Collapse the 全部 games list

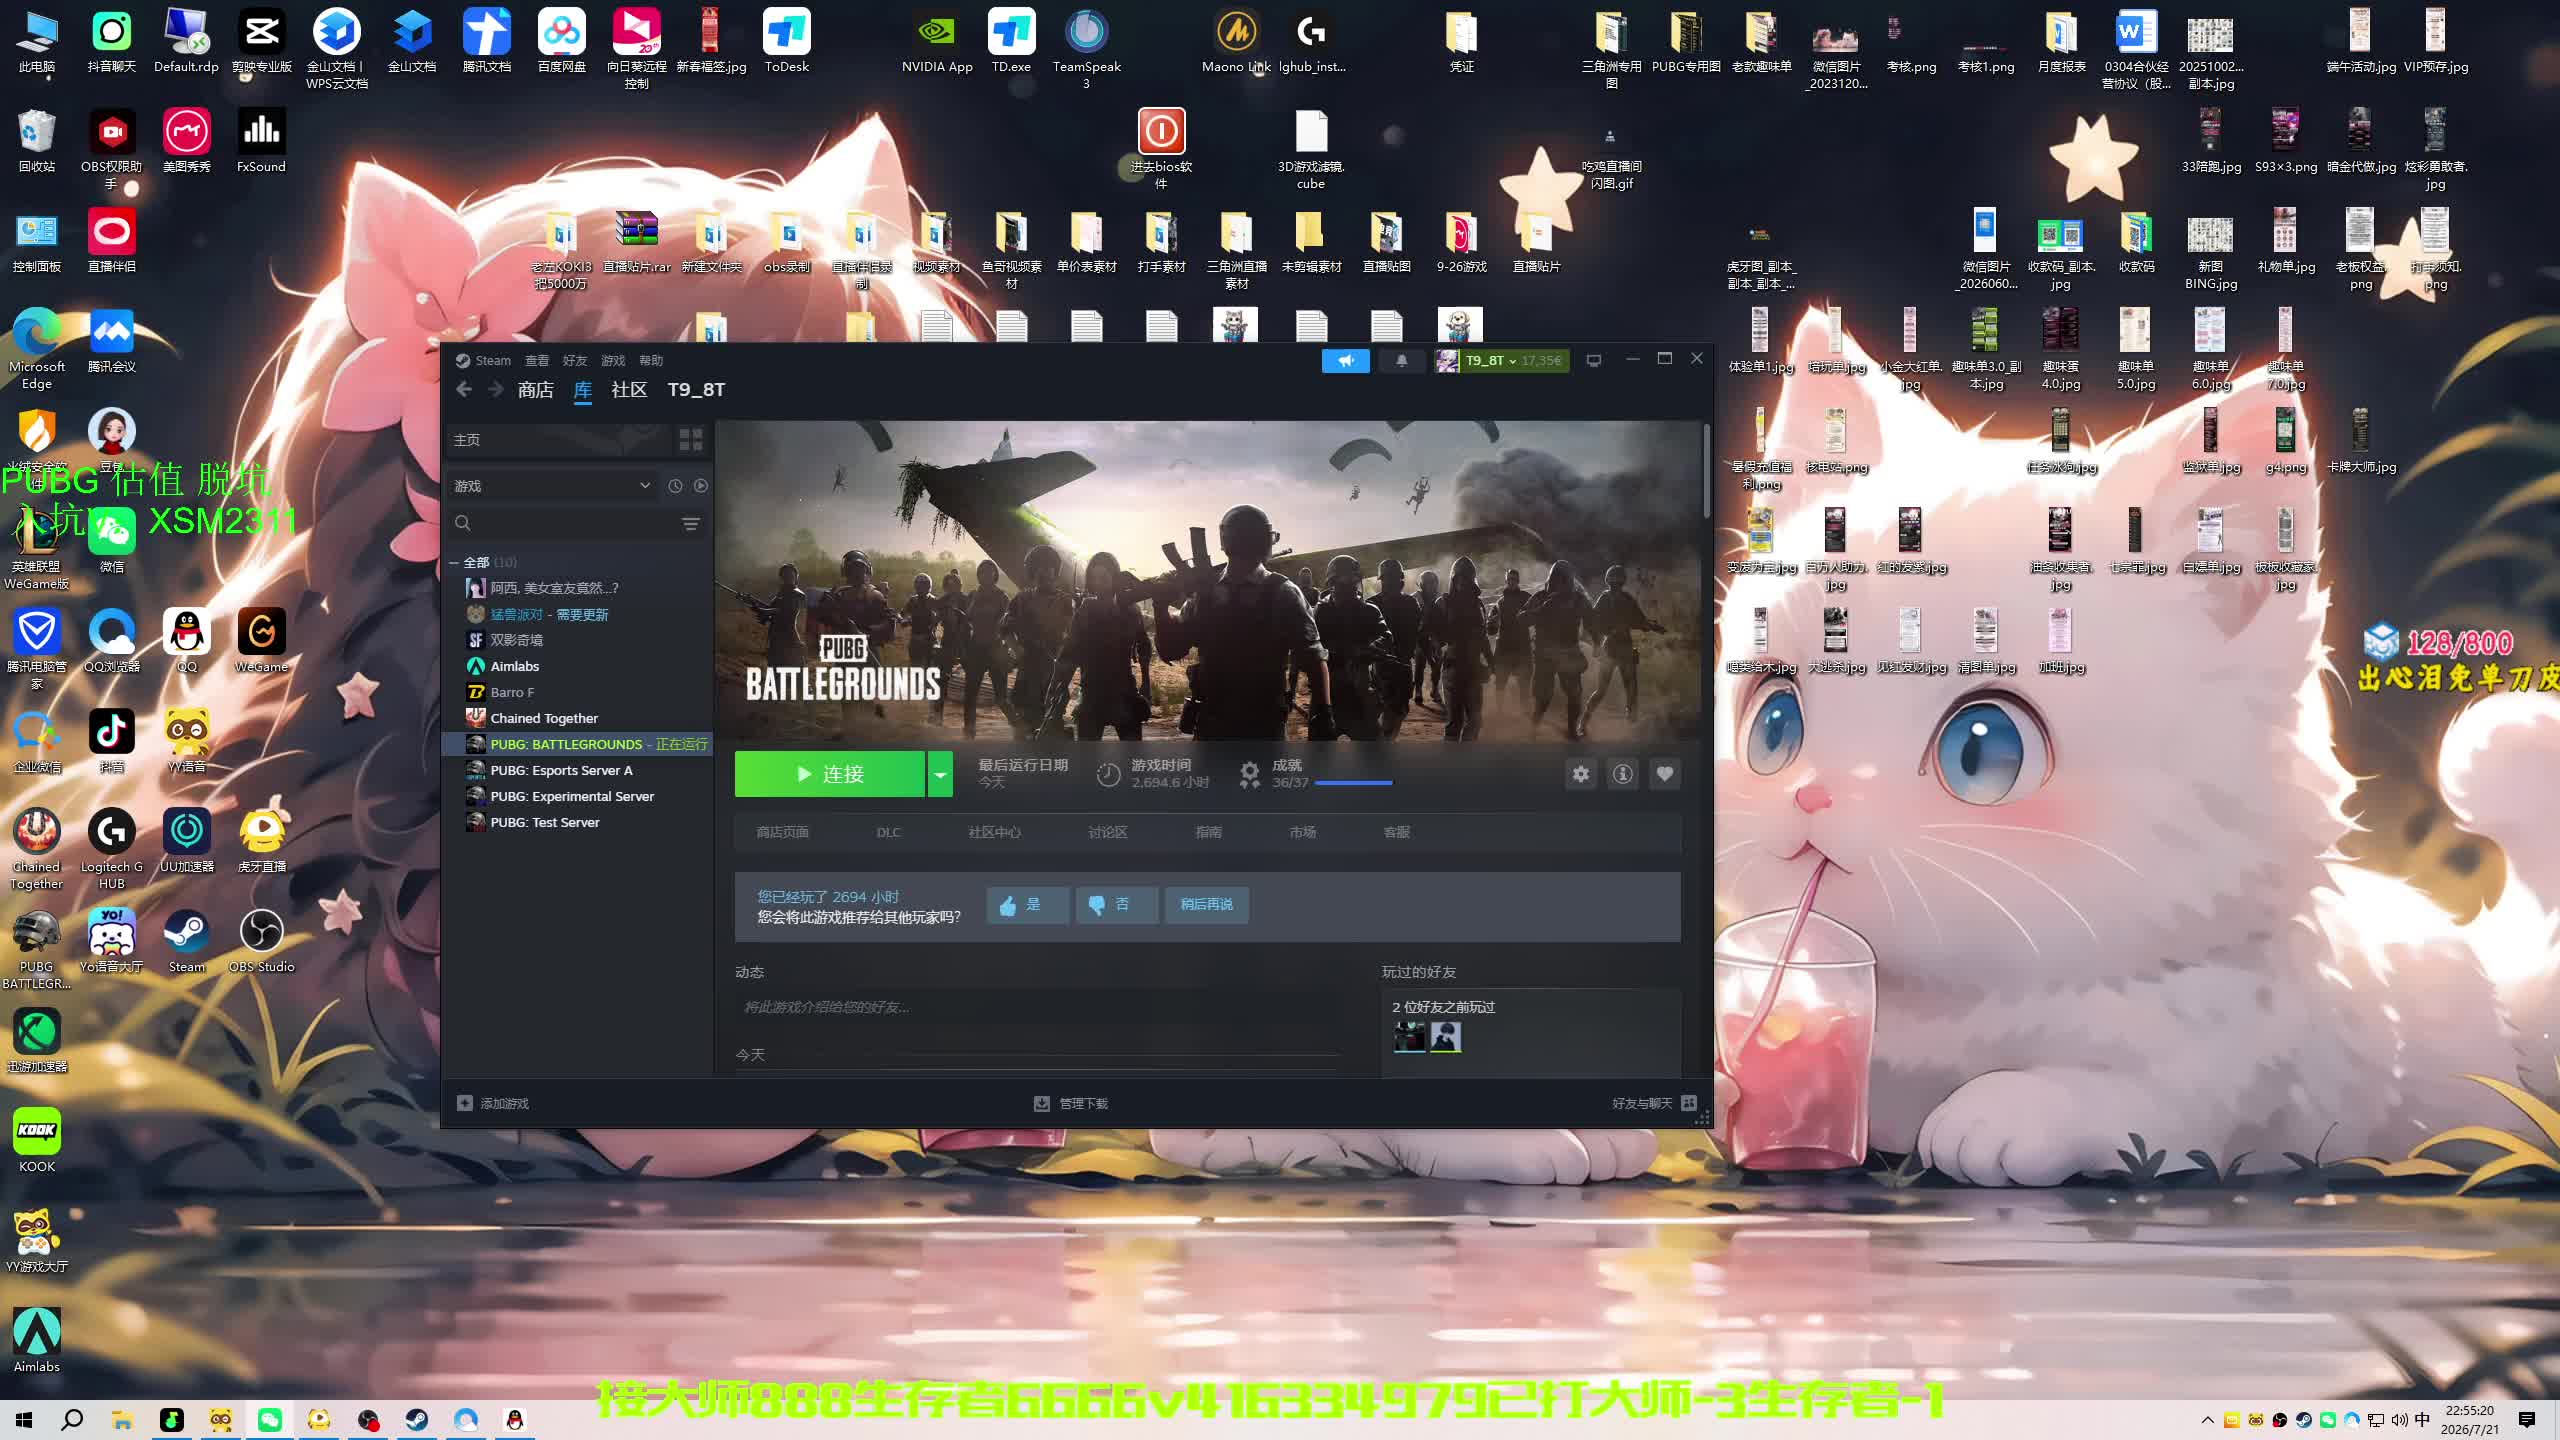[454, 563]
